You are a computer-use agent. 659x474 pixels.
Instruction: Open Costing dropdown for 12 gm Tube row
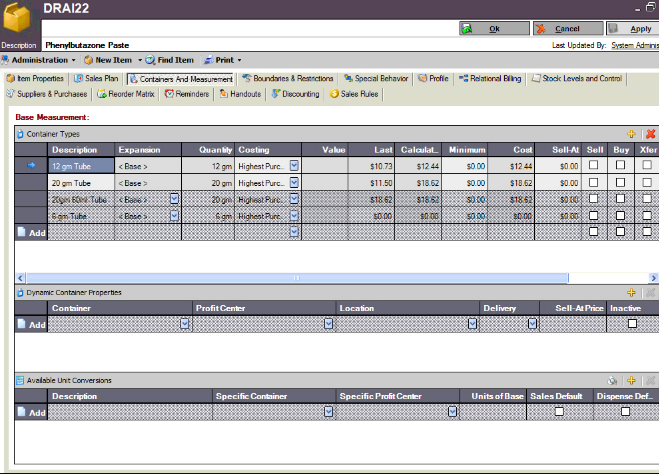click(x=294, y=165)
